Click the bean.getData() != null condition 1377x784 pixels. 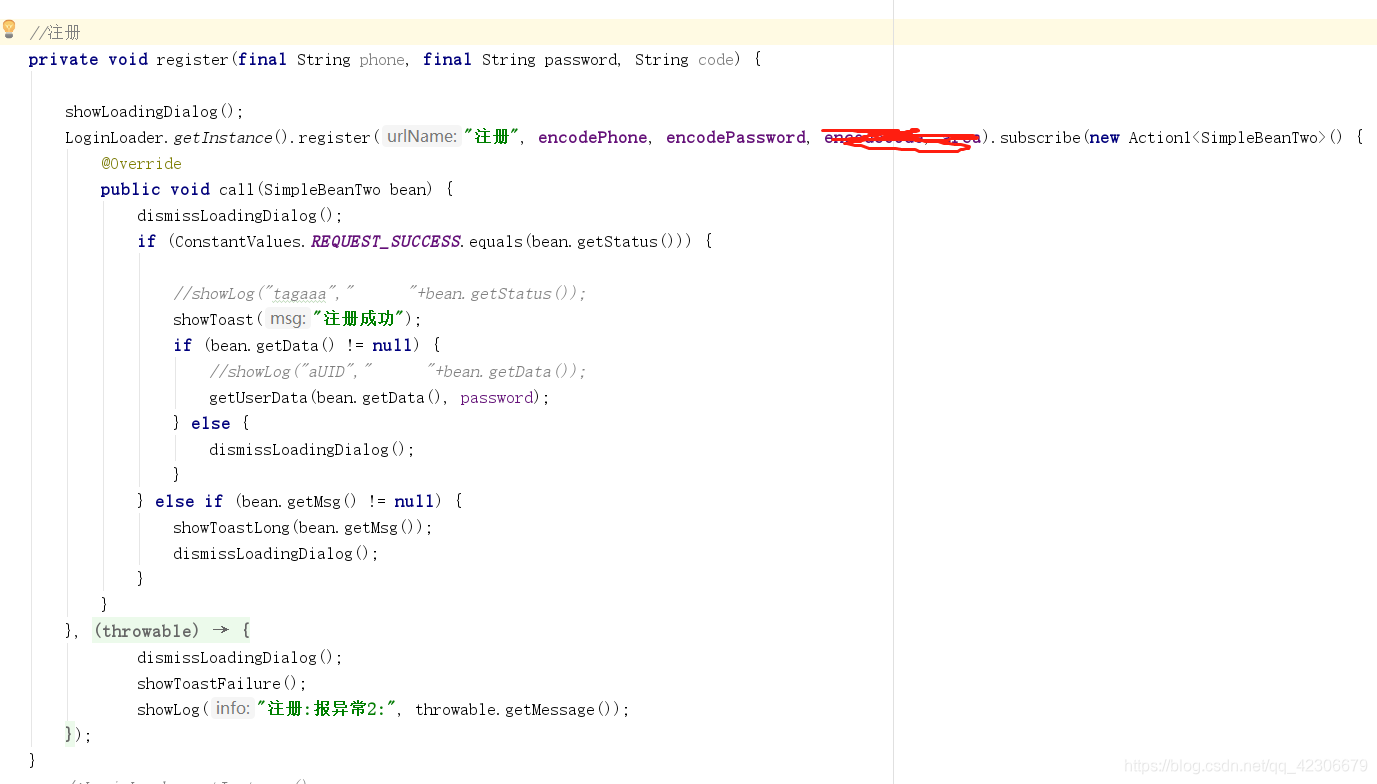pyautogui.click(x=310, y=346)
